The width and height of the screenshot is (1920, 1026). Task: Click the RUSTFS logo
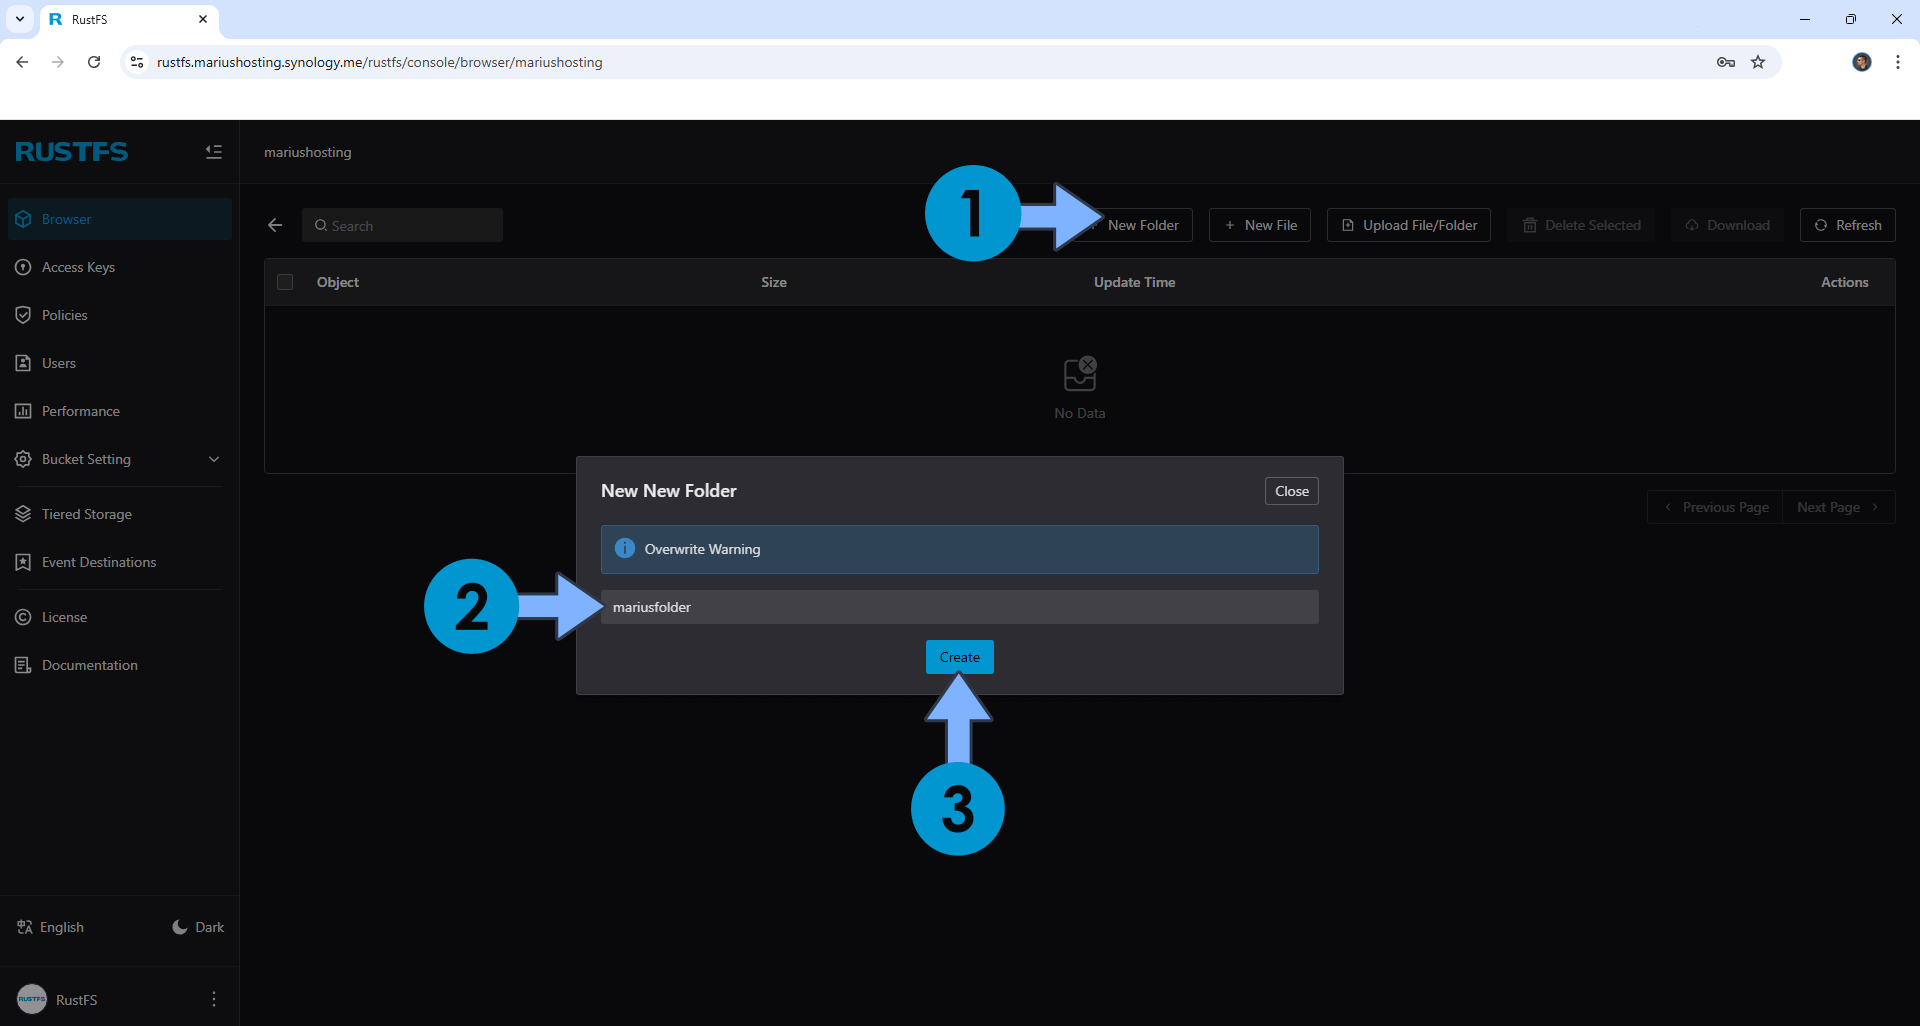72,152
